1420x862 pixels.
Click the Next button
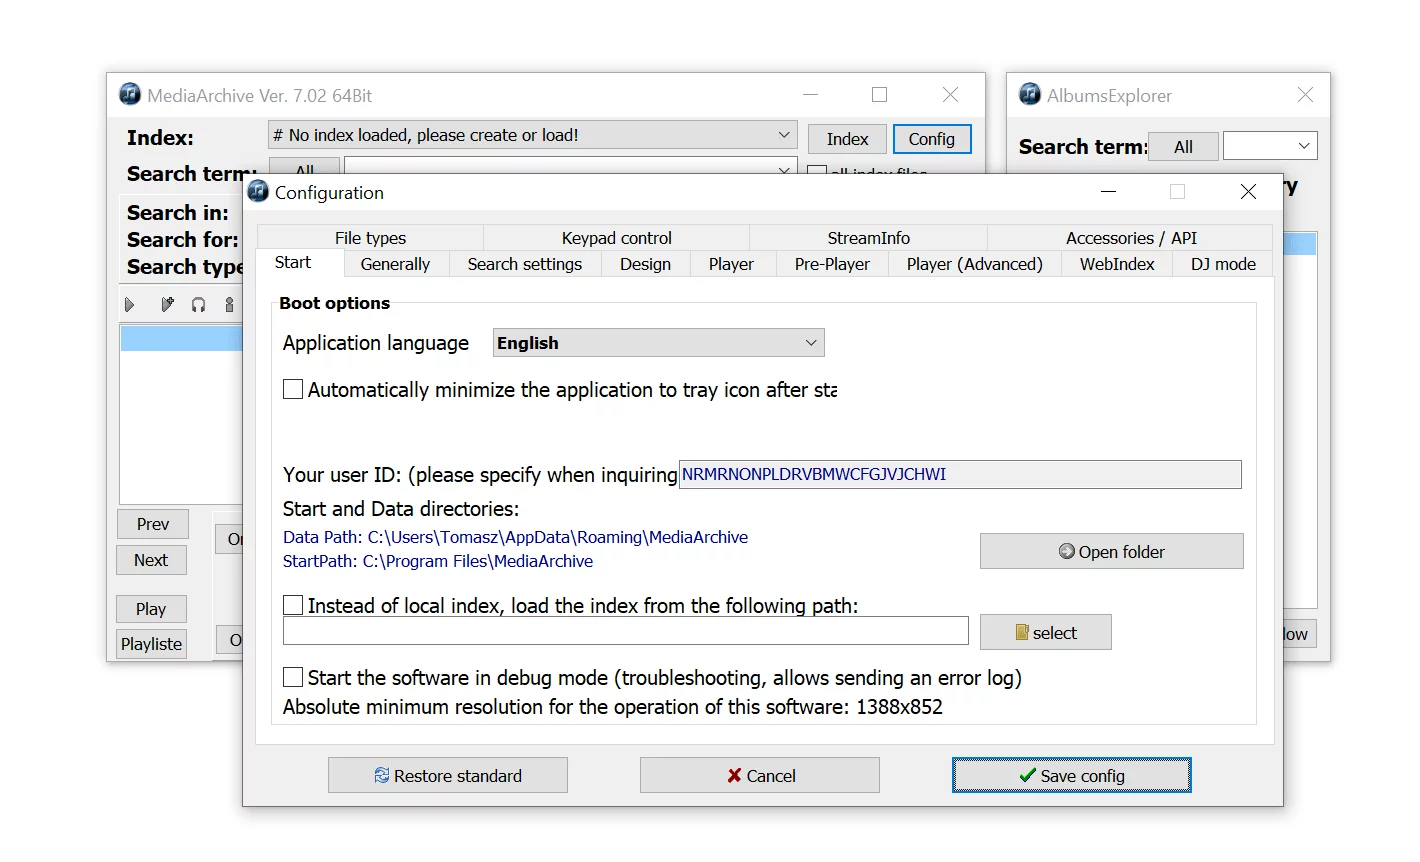[x=151, y=560]
